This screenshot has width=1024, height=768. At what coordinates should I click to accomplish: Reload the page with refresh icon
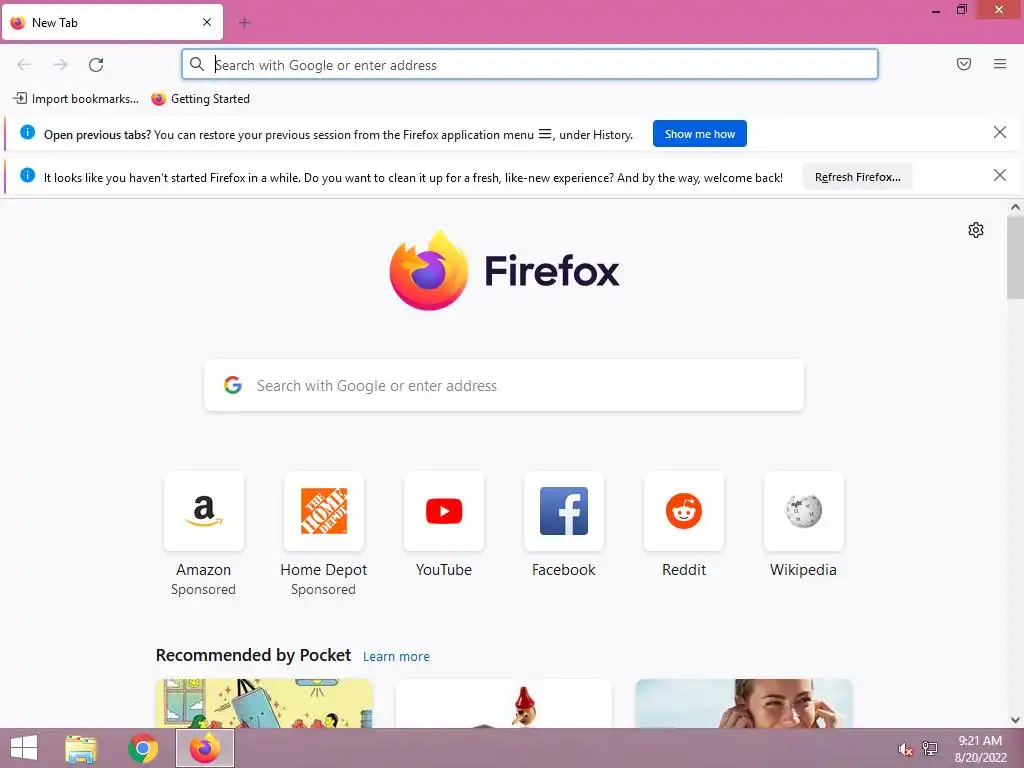coord(96,64)
